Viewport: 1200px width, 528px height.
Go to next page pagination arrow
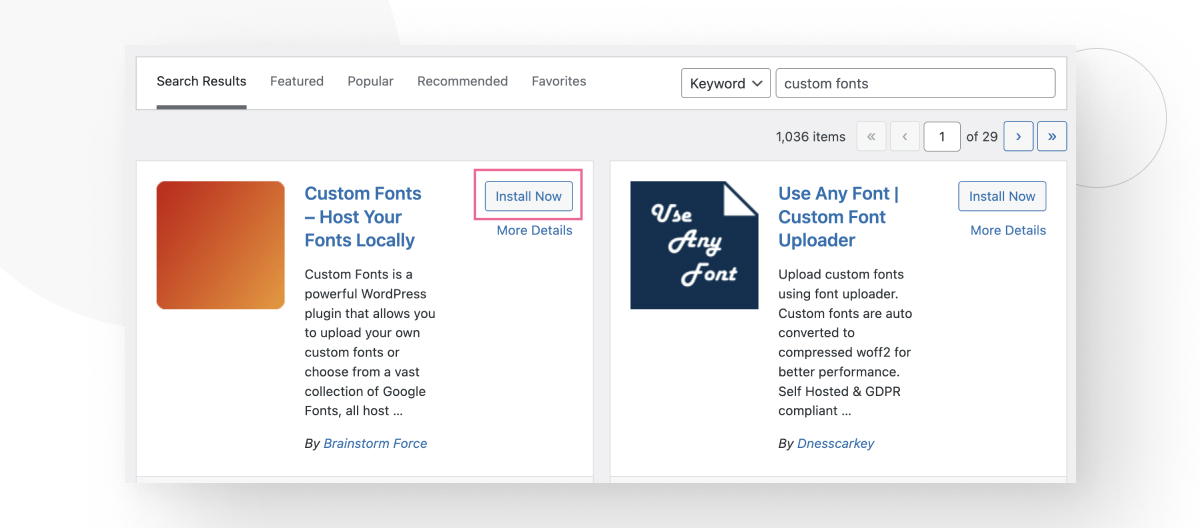[x=1018, y=136]
